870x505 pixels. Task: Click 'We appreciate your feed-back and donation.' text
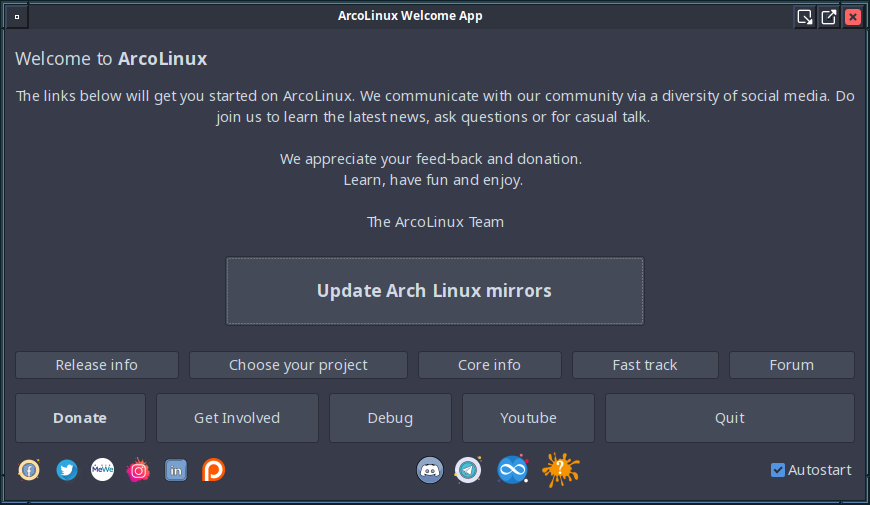tap(431, 159)
